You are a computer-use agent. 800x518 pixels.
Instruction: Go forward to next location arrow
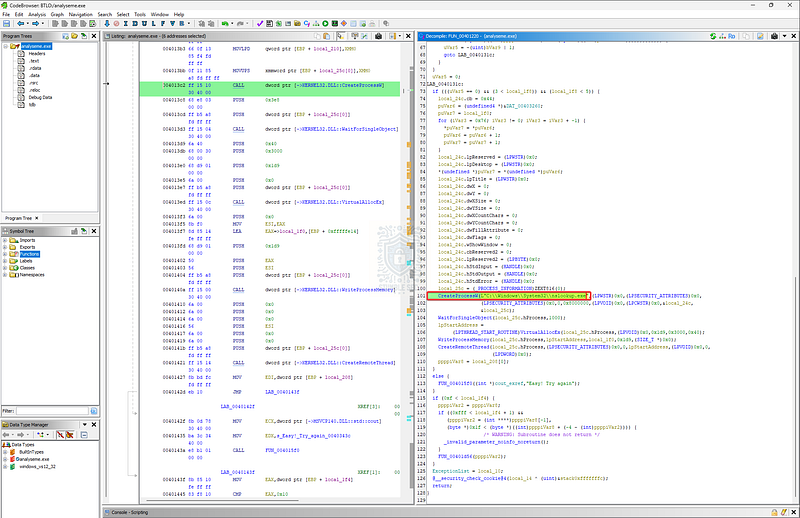coord(35,23)
